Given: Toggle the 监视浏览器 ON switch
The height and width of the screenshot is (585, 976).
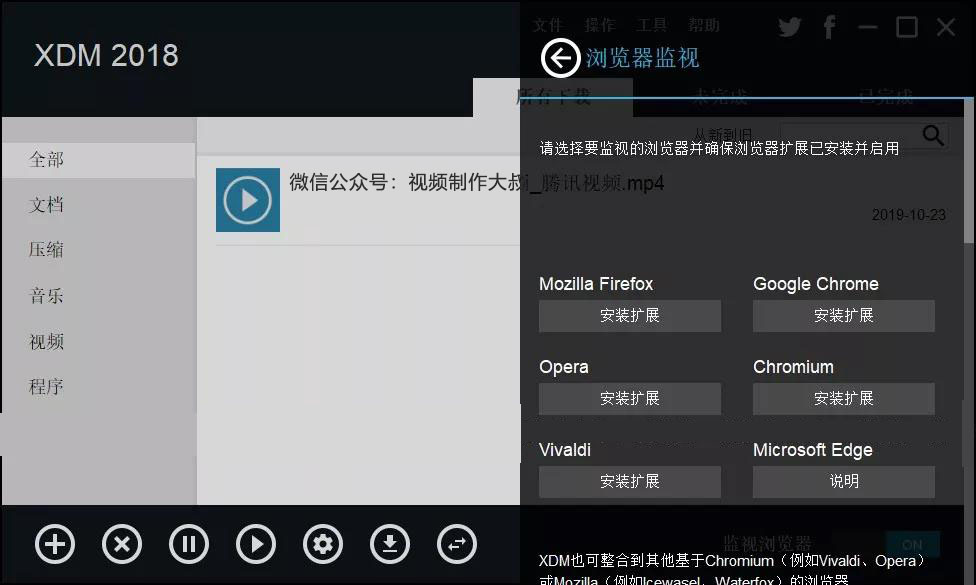Looking at the screenshot, I should point(913,545).
